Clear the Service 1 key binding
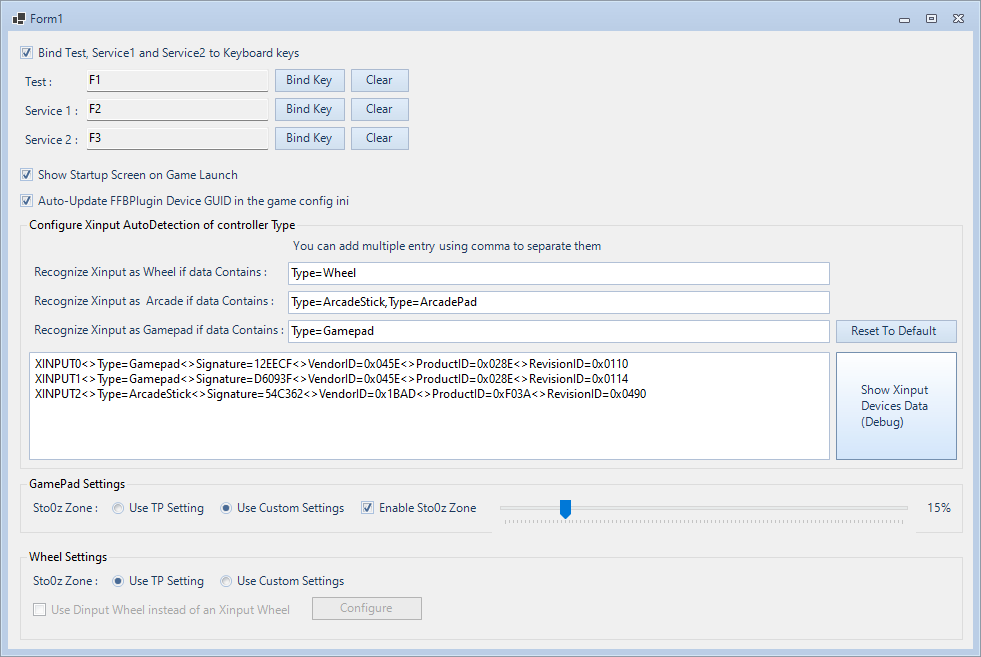The height and width of the screenshot is (657, 981). 380,109
